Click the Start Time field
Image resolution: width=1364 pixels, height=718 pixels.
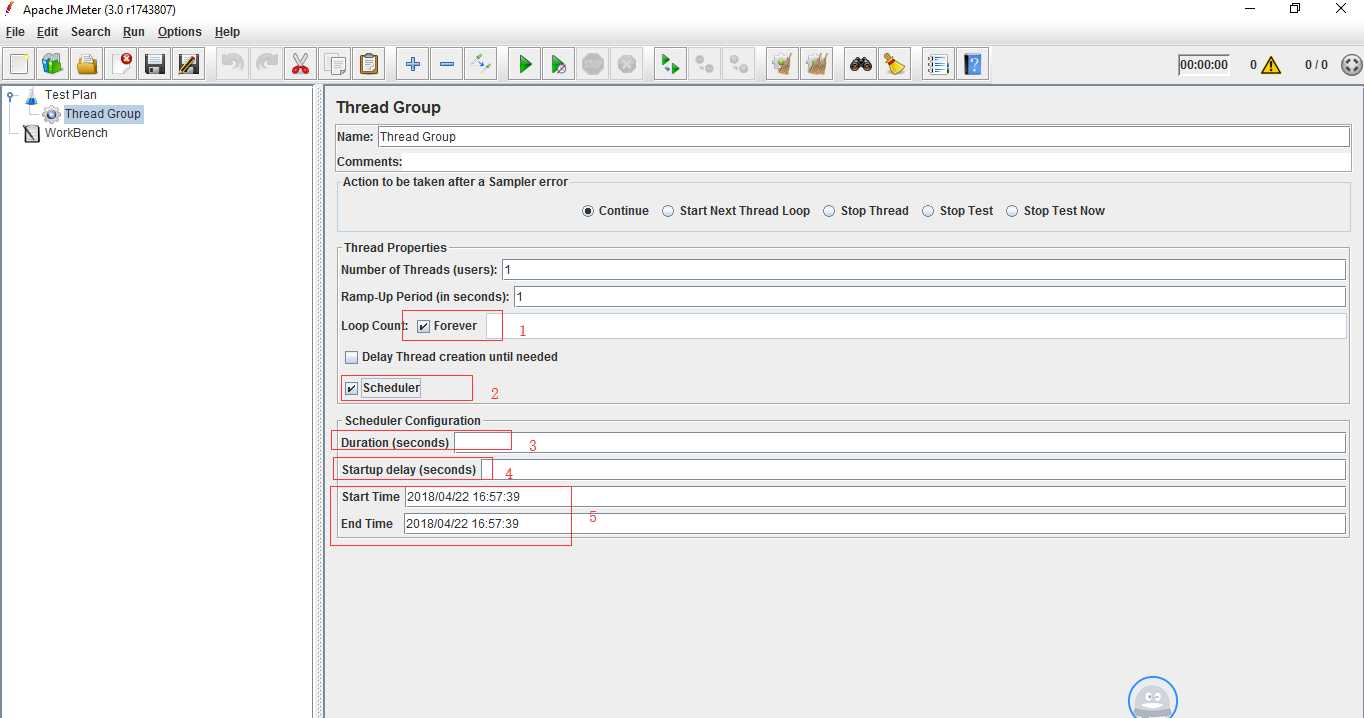[x=875, y=497]
